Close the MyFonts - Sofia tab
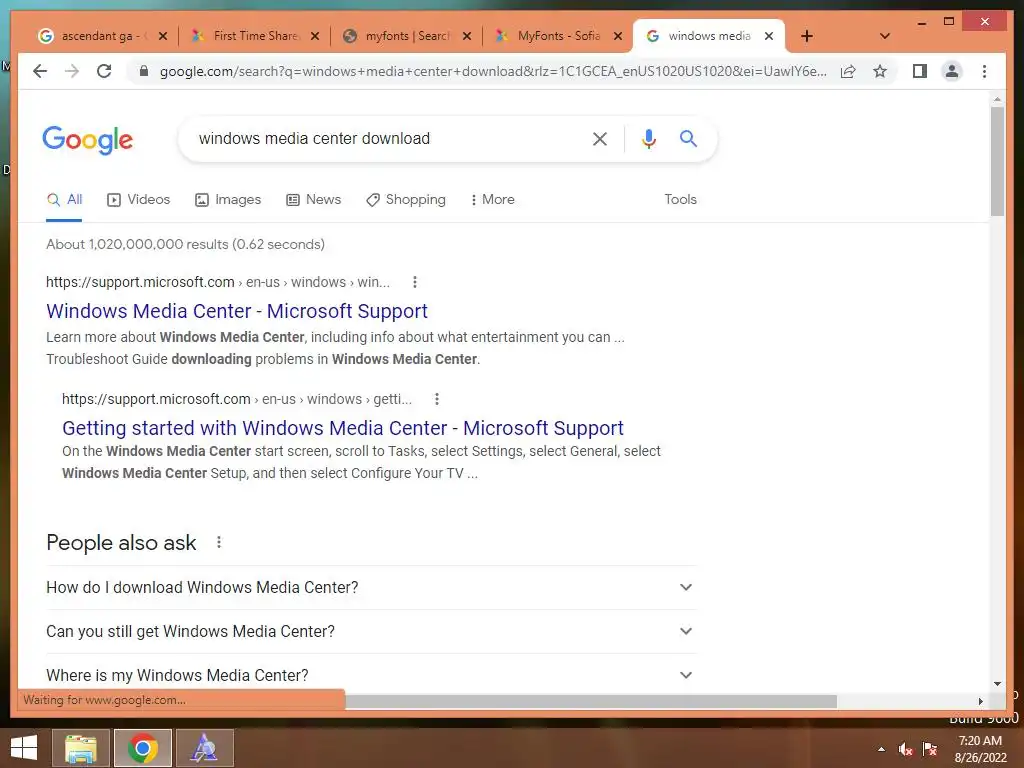 click(618, 36)
